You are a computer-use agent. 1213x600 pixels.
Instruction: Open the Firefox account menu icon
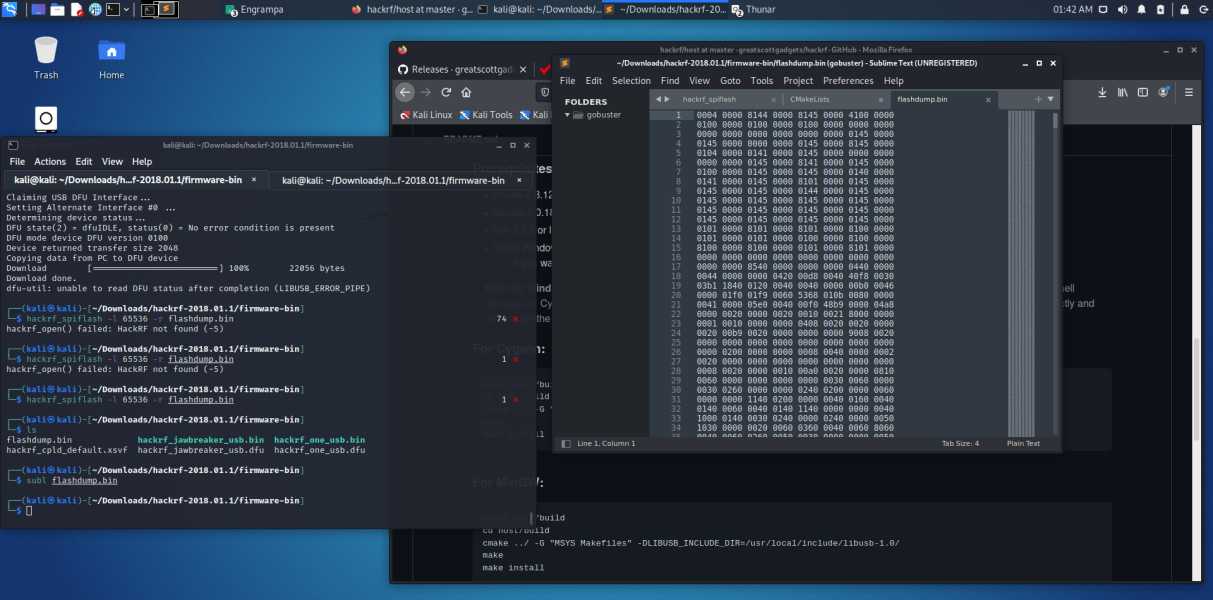tap(1162, 92)
